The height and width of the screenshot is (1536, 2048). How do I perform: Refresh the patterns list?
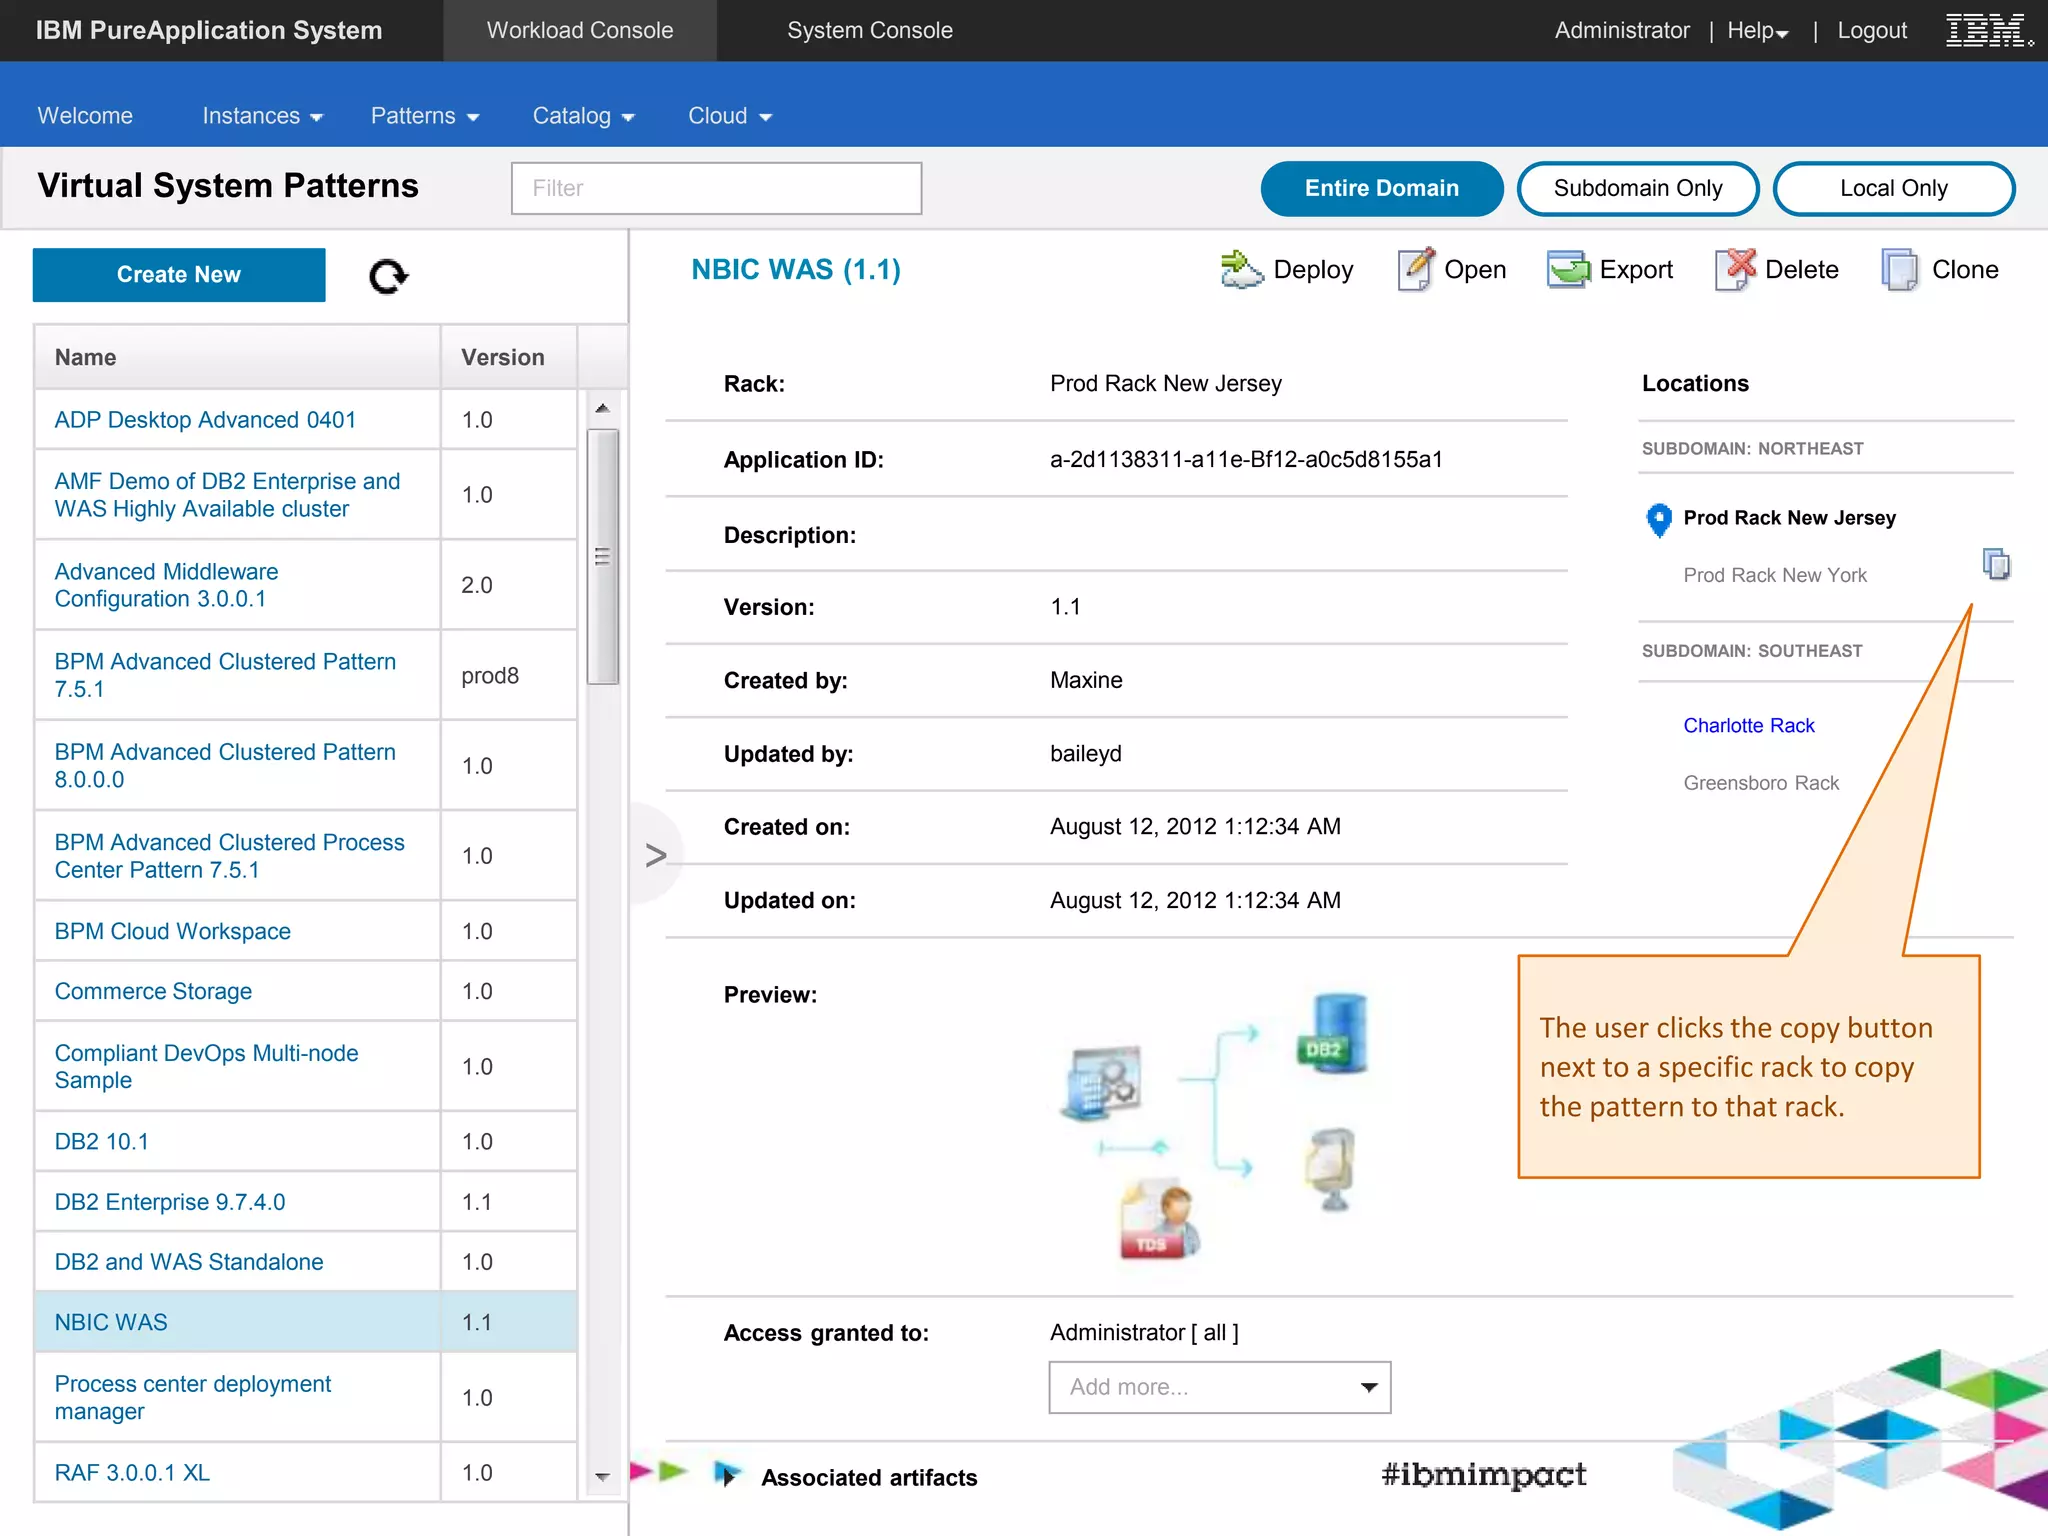click(388, 276)
